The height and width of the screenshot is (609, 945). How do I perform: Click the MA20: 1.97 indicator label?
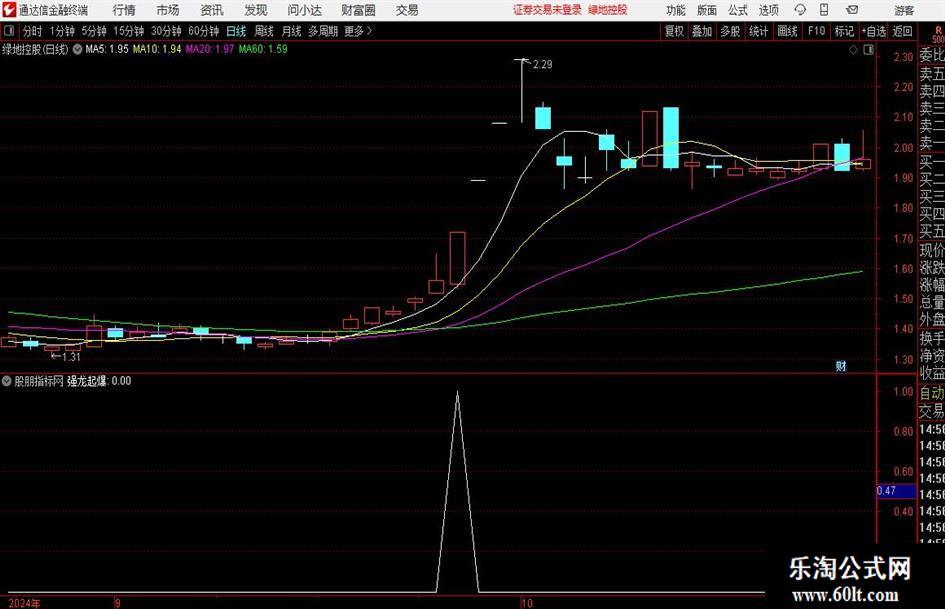pos(210,49)
